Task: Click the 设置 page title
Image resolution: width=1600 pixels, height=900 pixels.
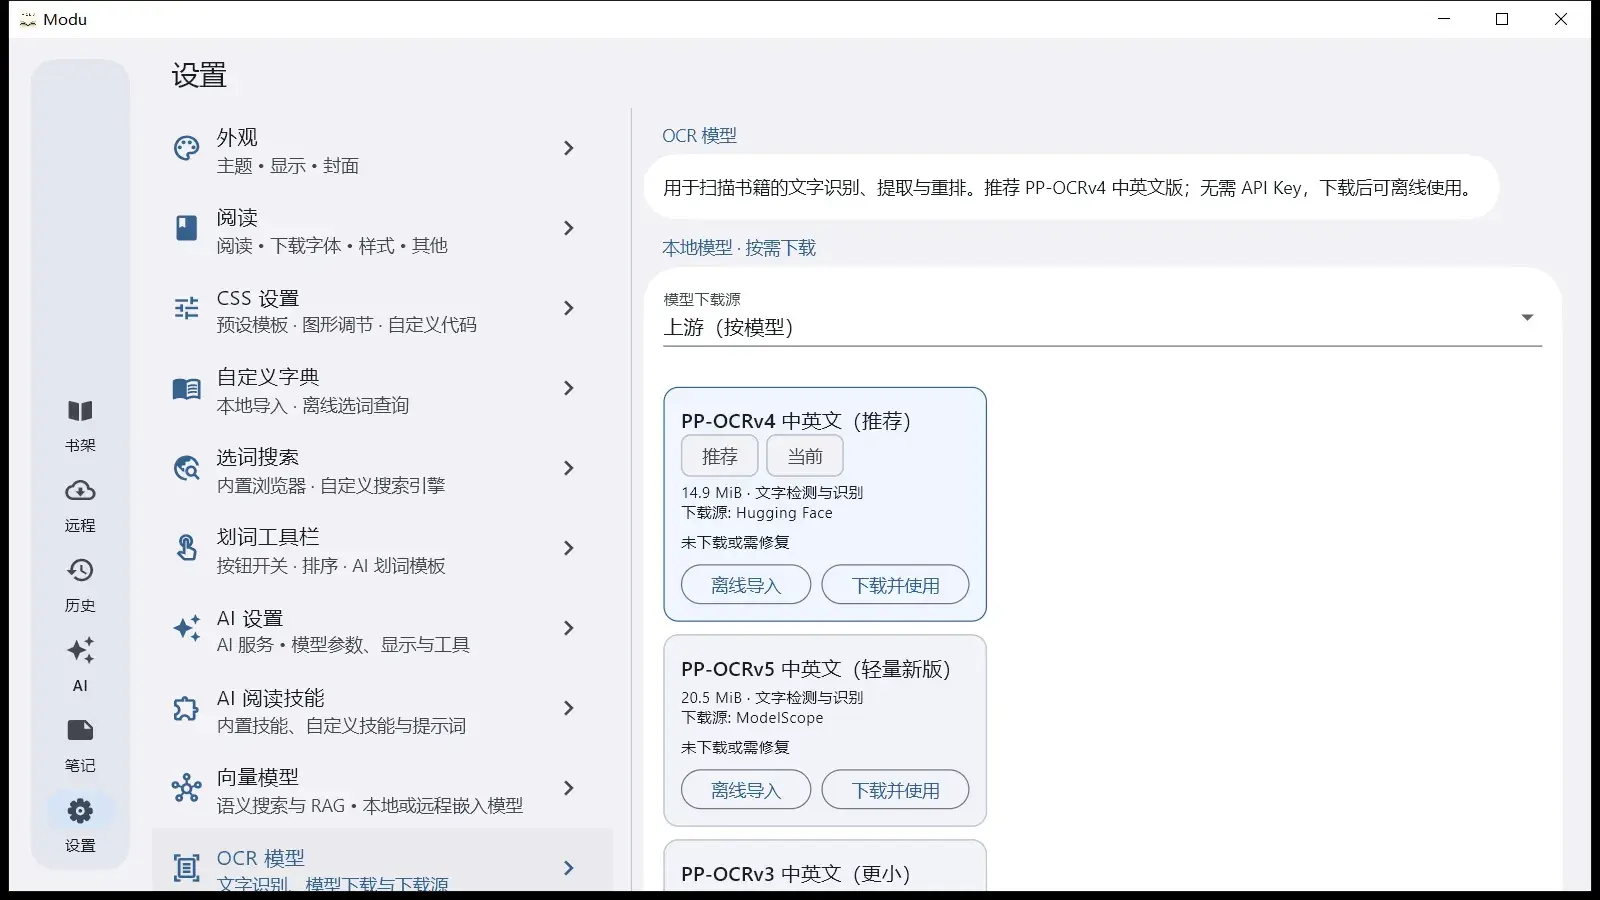Action: pyautogui.click(x=199, y=76)
